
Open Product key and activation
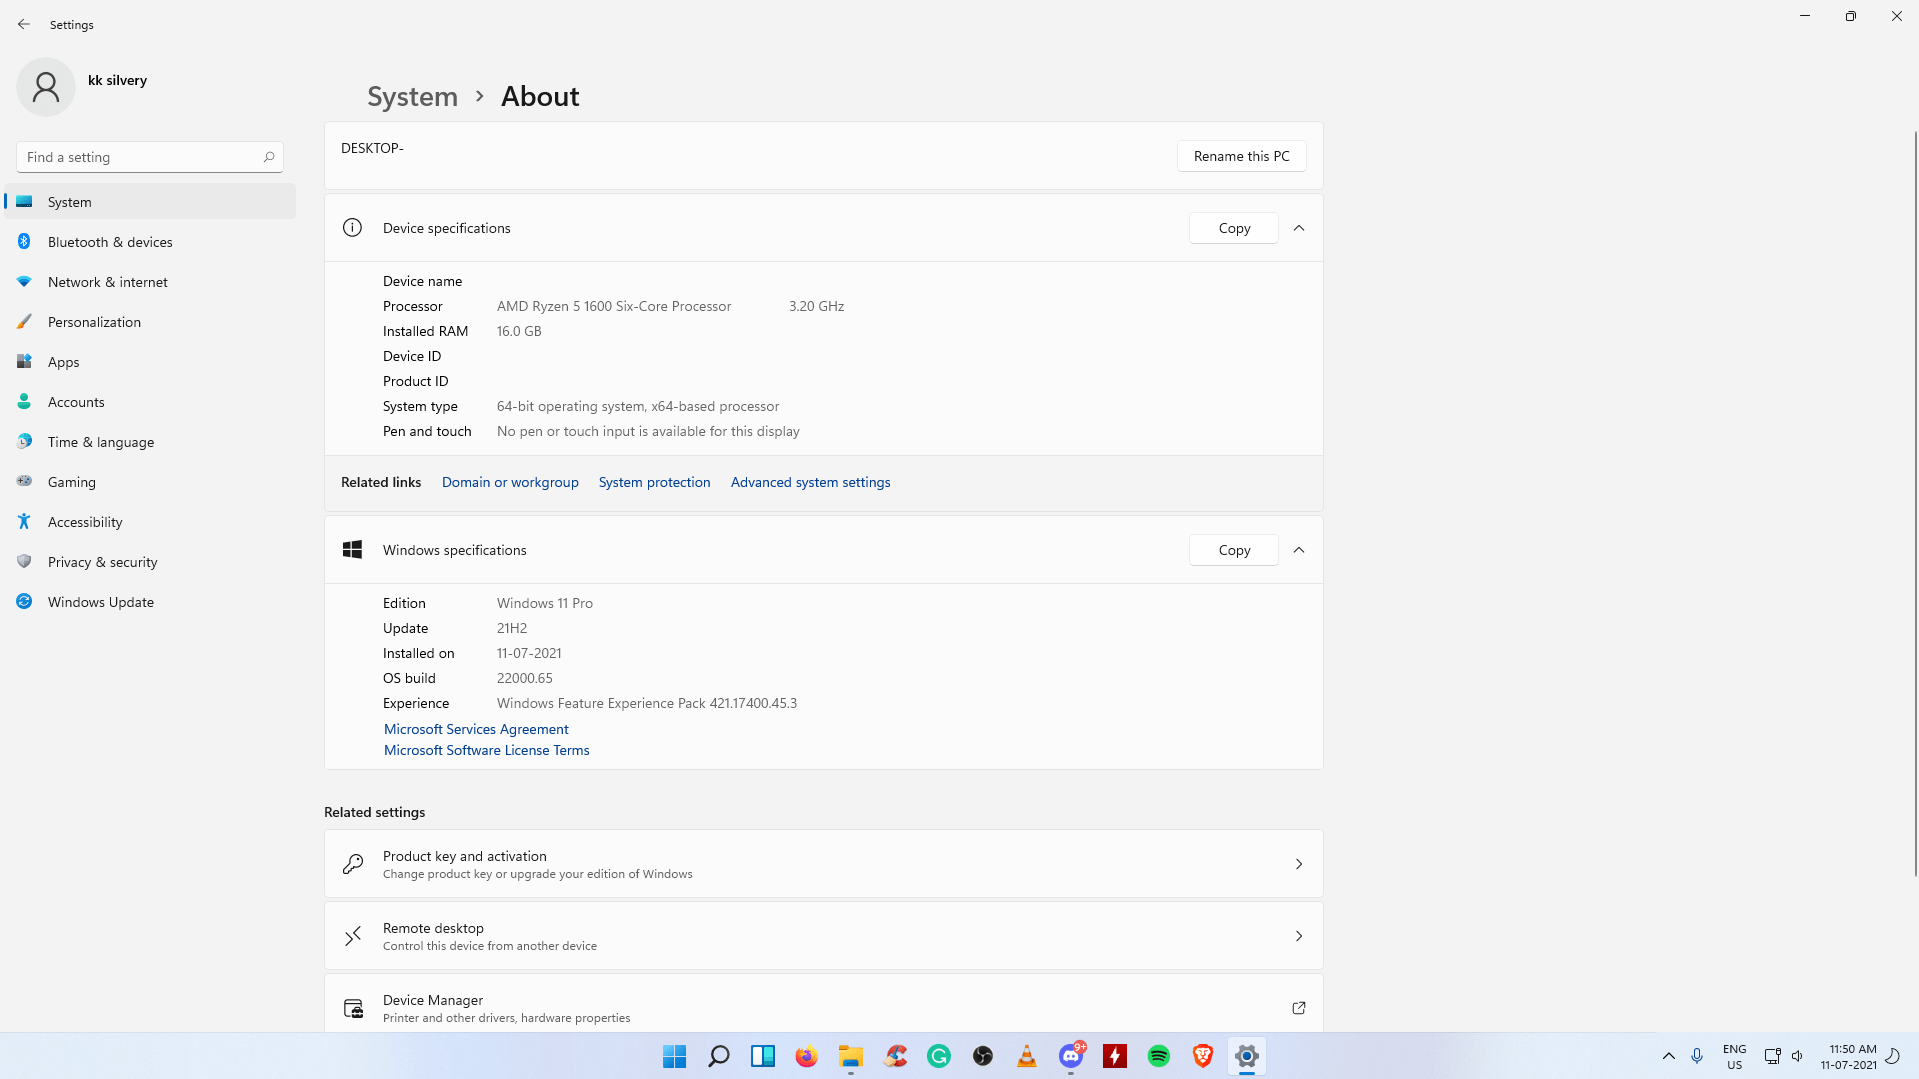click(x=823, y=864)
